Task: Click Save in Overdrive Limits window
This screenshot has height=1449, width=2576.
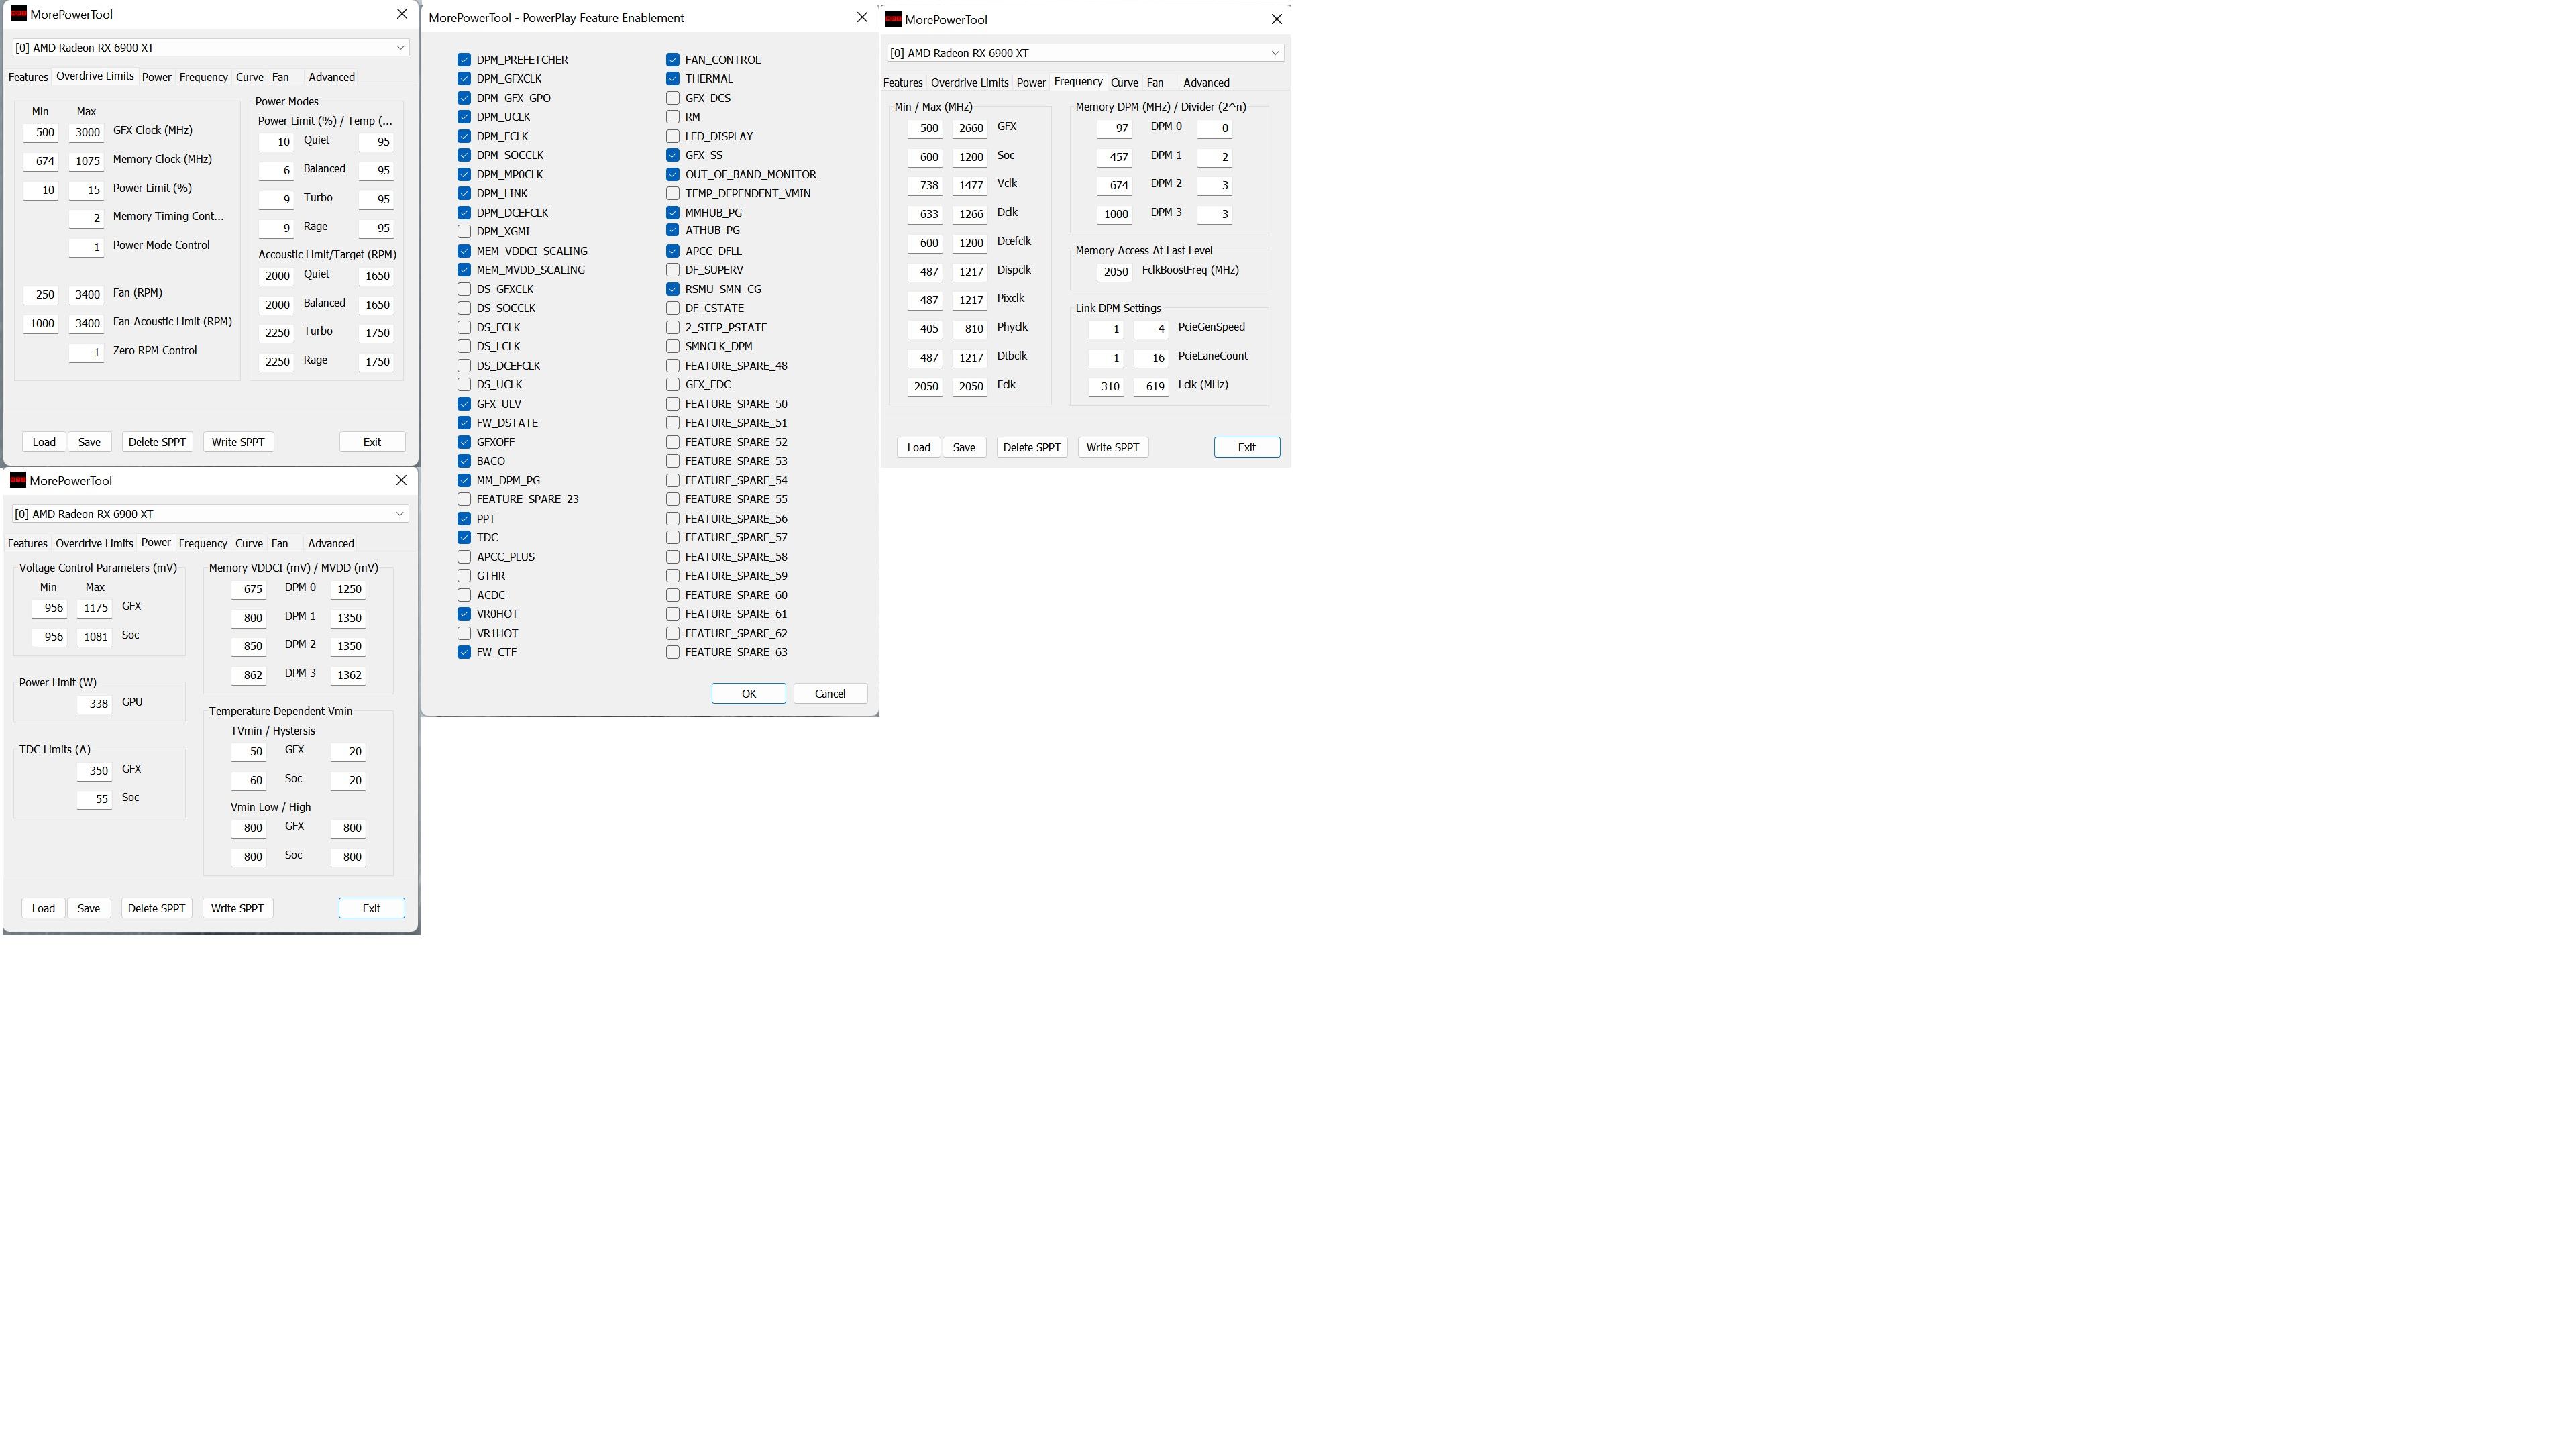Action: coord(89,442)
